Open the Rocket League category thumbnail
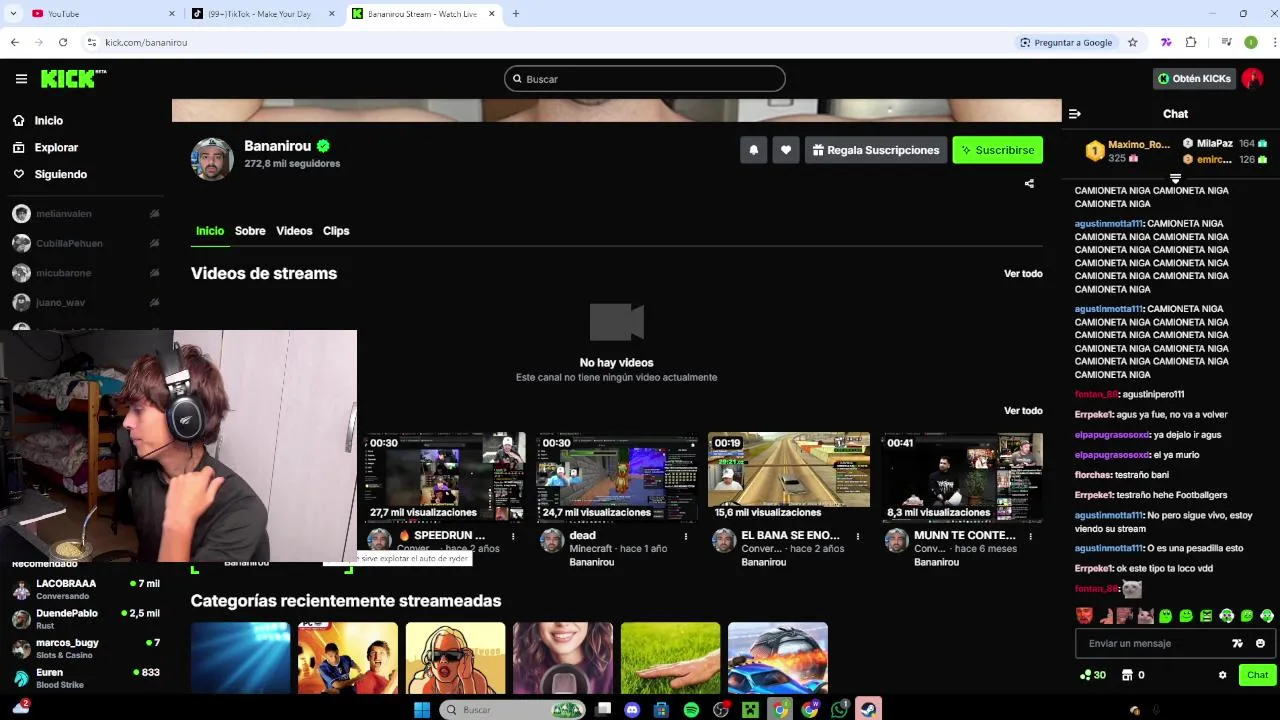1280x720 pixels. [x=778, y=657]
